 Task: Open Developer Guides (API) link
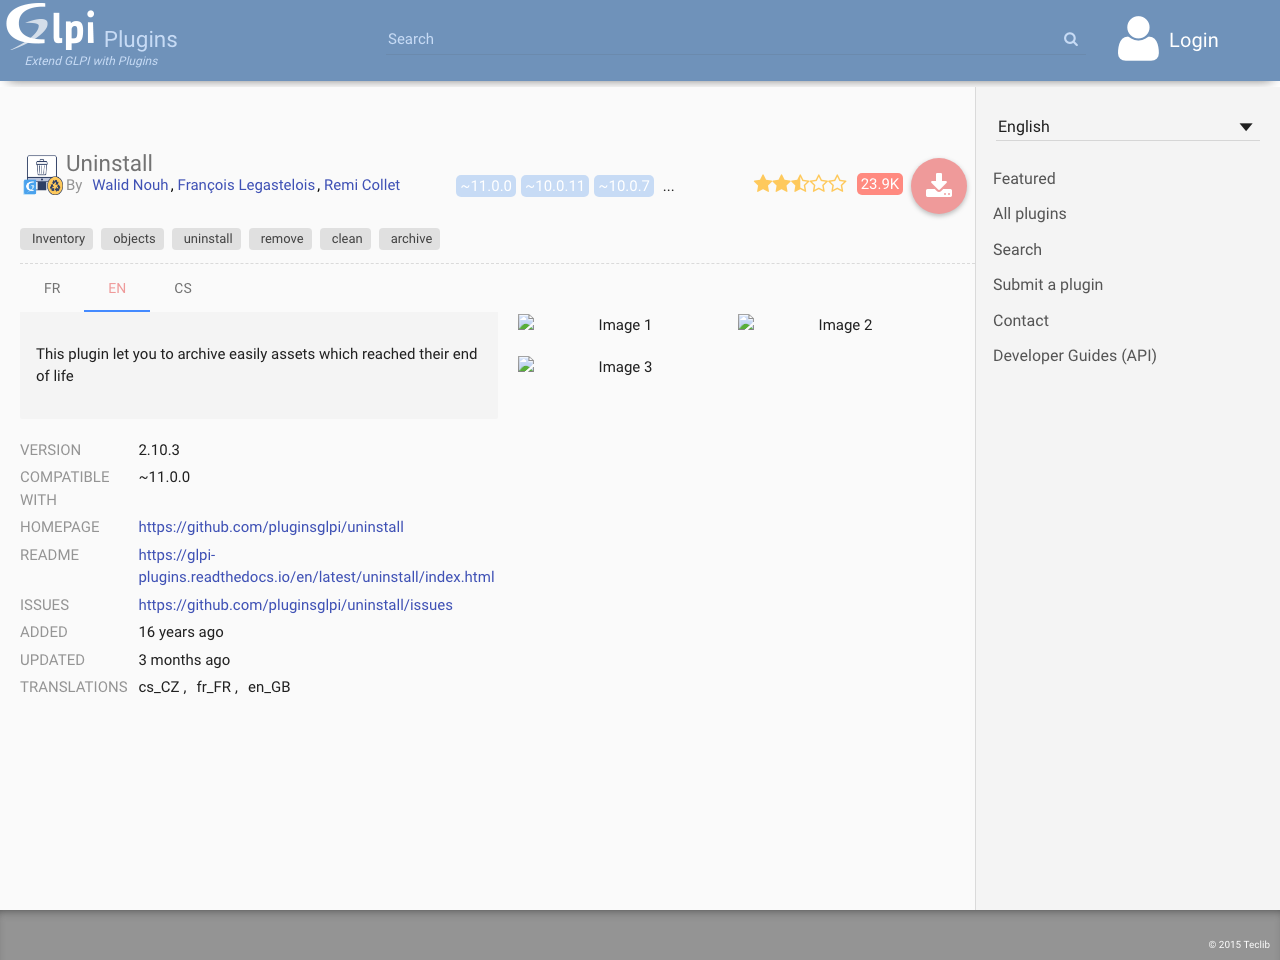click(x=1074, y=356)
